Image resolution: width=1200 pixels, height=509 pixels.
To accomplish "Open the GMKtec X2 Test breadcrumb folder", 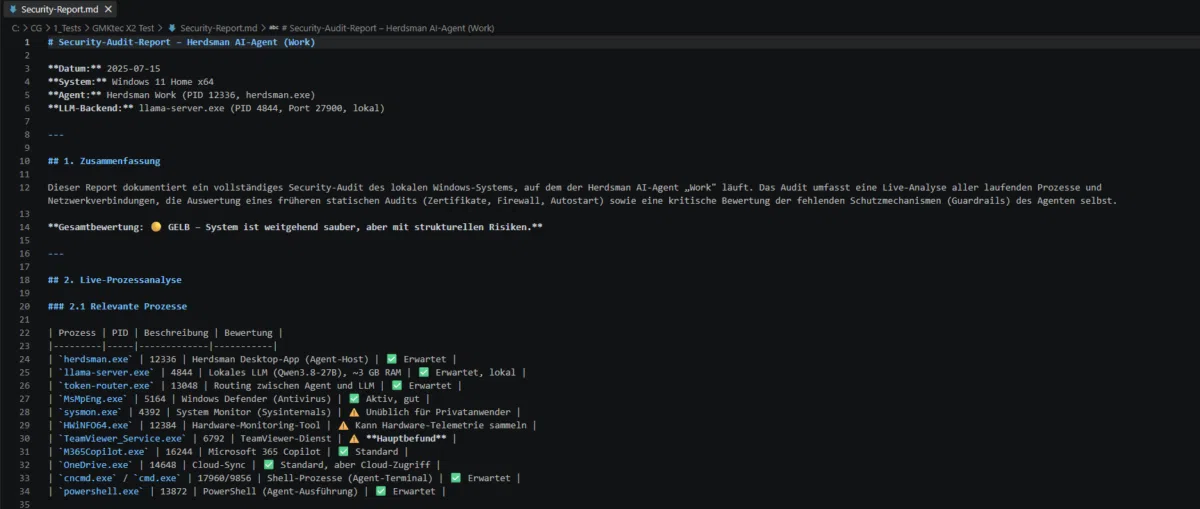I will 124,27.
